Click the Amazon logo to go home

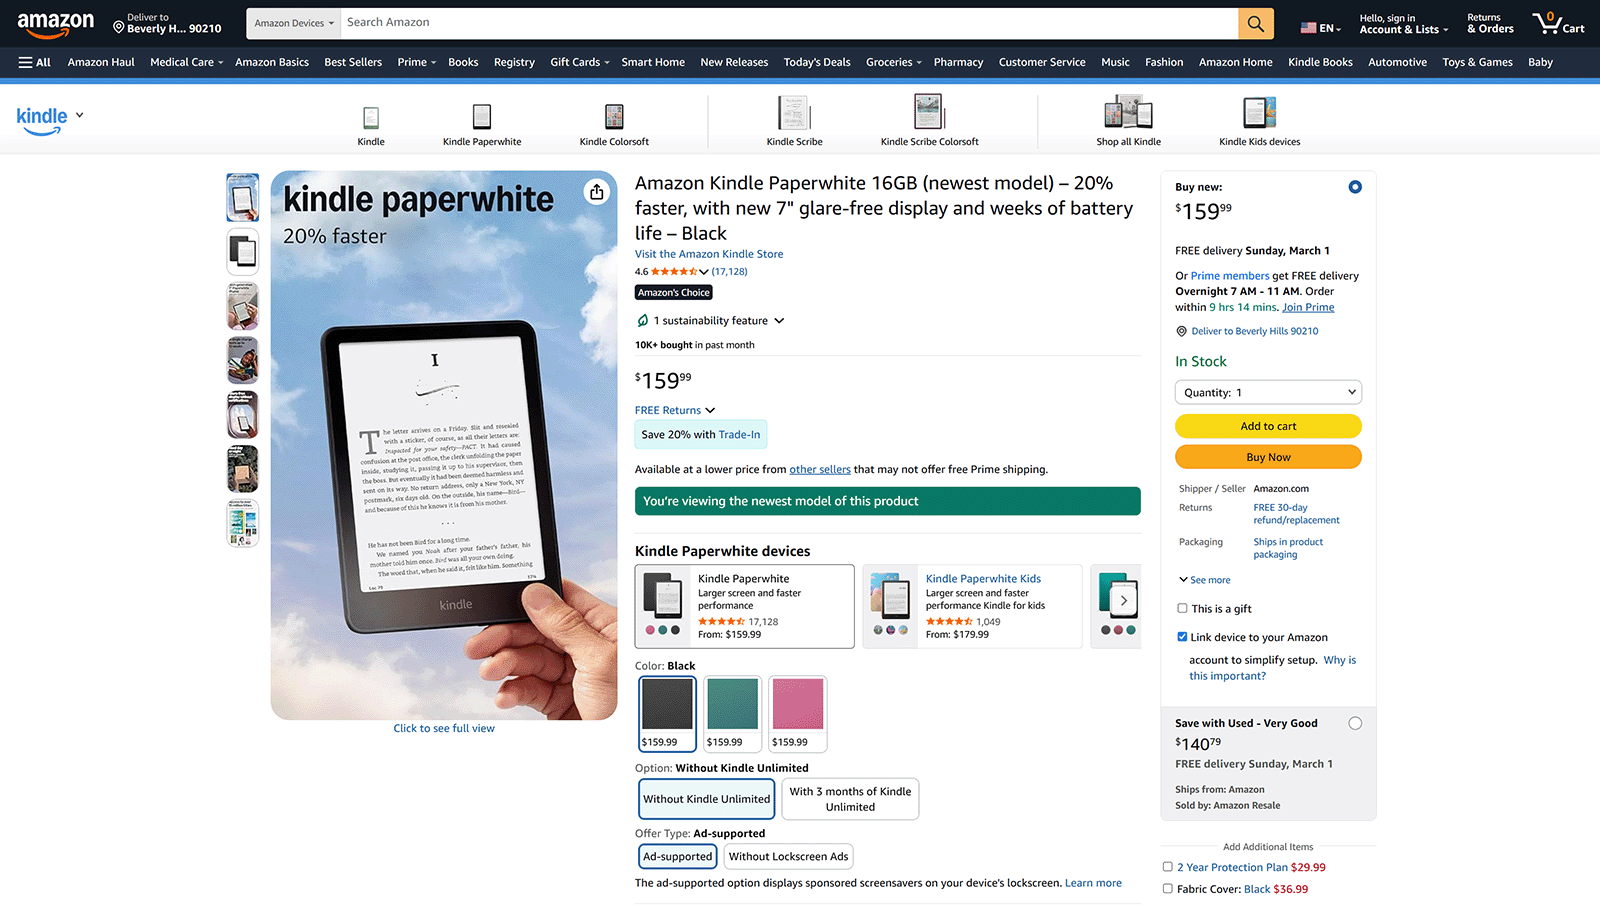click(x=55, y=23)
